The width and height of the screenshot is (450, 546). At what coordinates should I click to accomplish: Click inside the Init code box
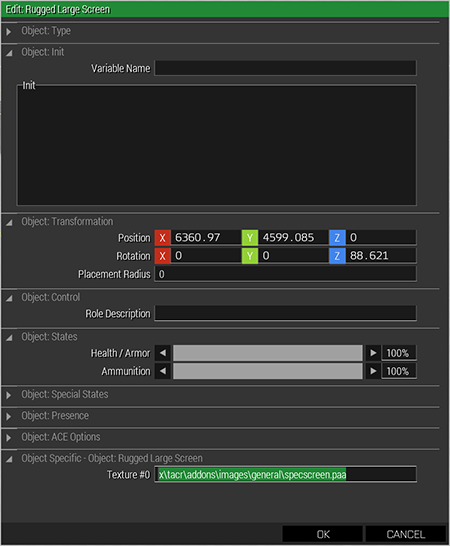click(x=217, y=145)
